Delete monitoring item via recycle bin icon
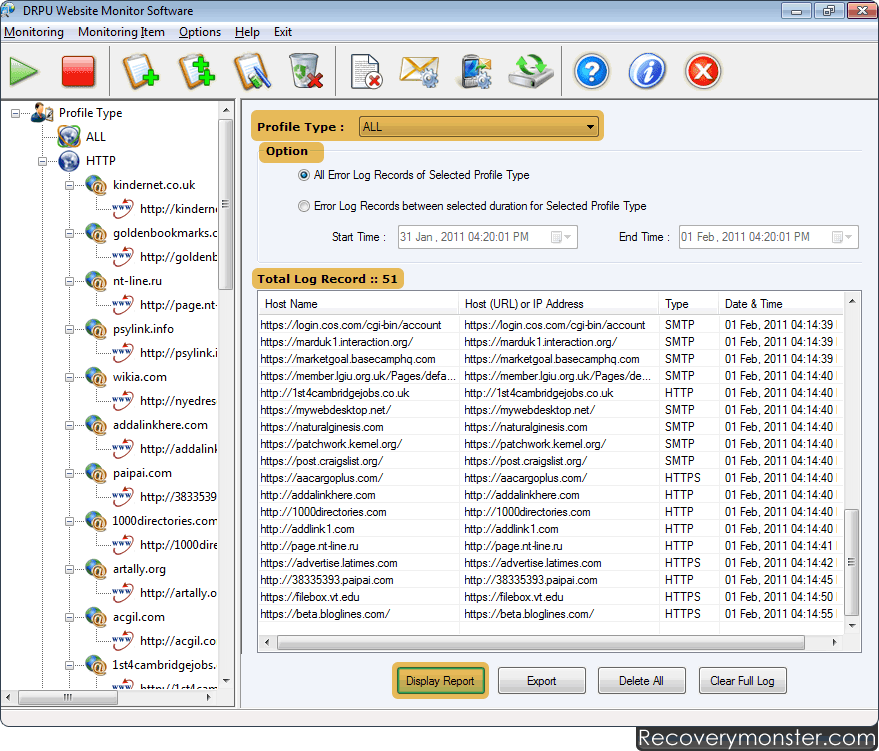 (306, 71)
